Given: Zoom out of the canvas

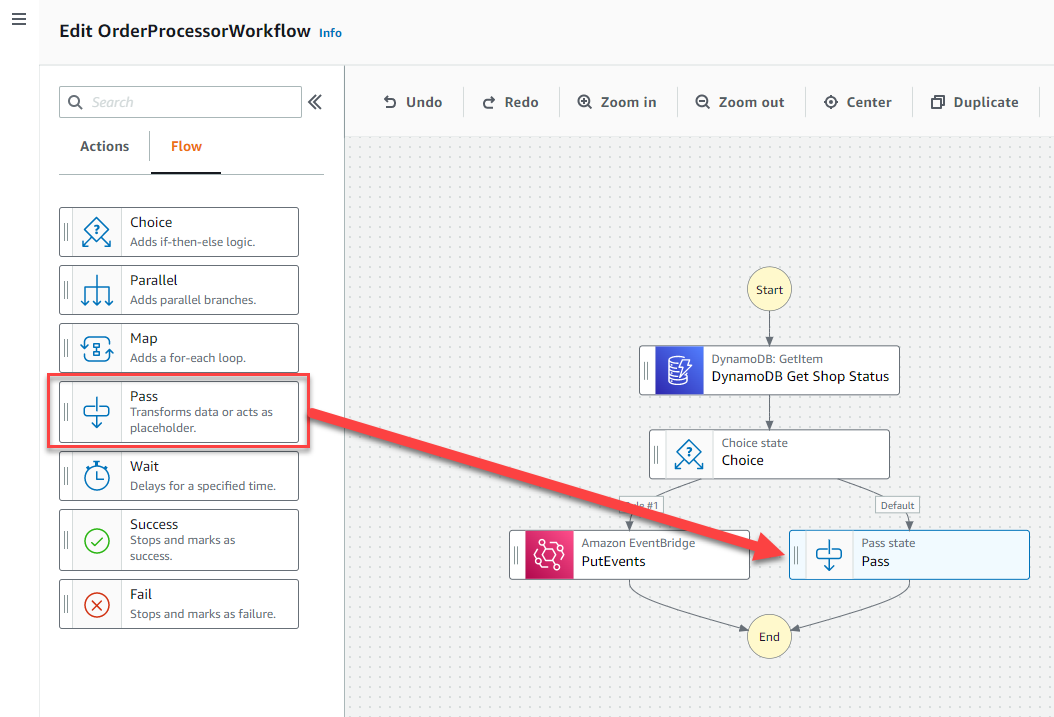Looking at the screenshot, I should [739, 102].
